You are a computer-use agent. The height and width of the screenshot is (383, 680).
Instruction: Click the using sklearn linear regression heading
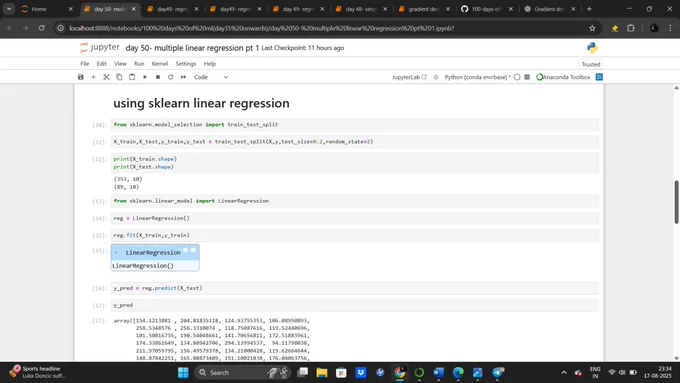[x=201, y=103]
